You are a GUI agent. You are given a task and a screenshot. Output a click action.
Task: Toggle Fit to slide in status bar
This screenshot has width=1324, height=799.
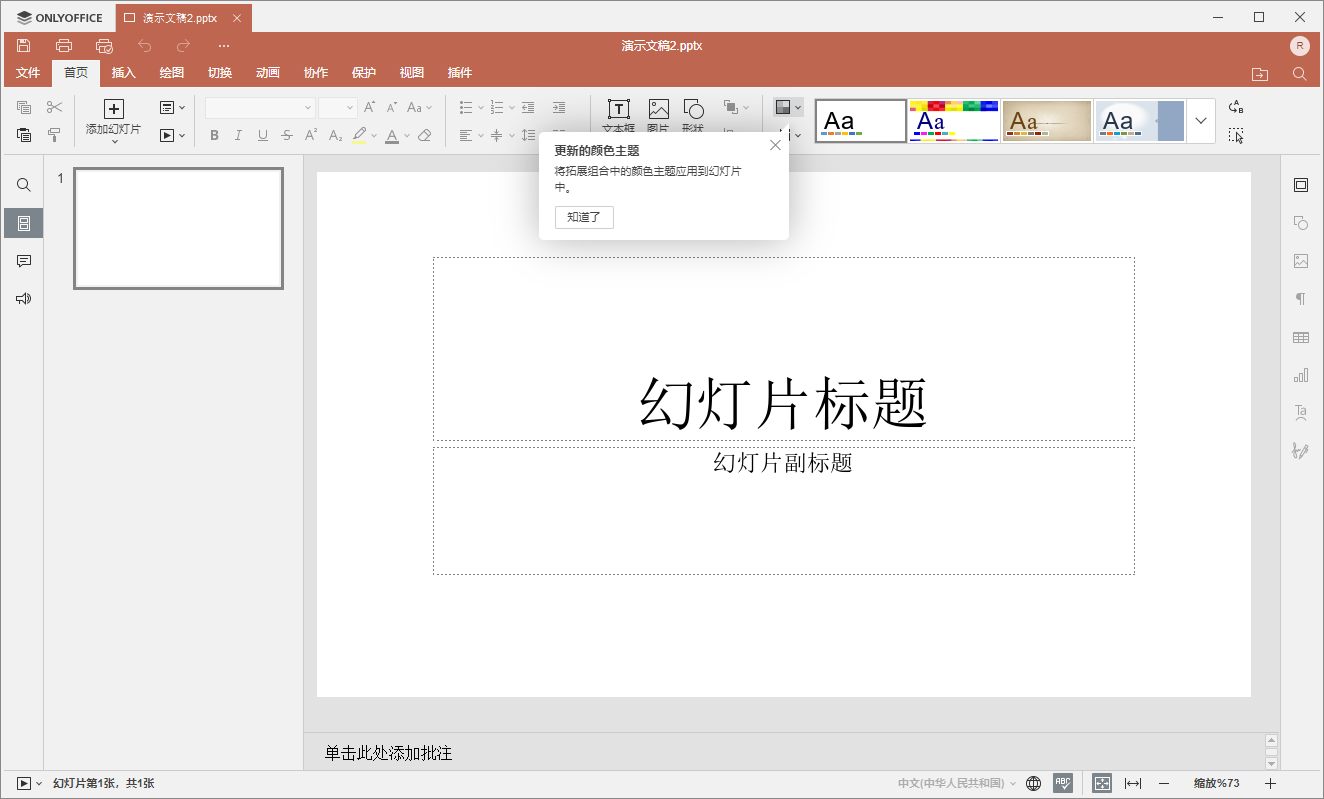pyautogui.click(x=1102, y=784)
